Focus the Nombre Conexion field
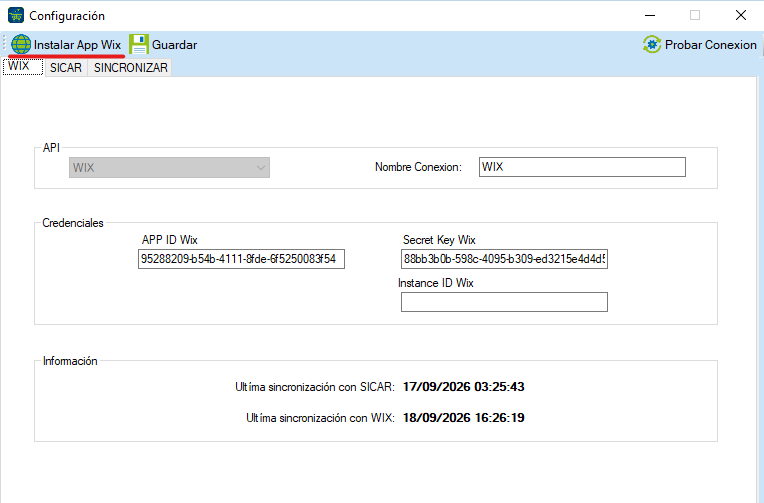 [x=582, y=167]
